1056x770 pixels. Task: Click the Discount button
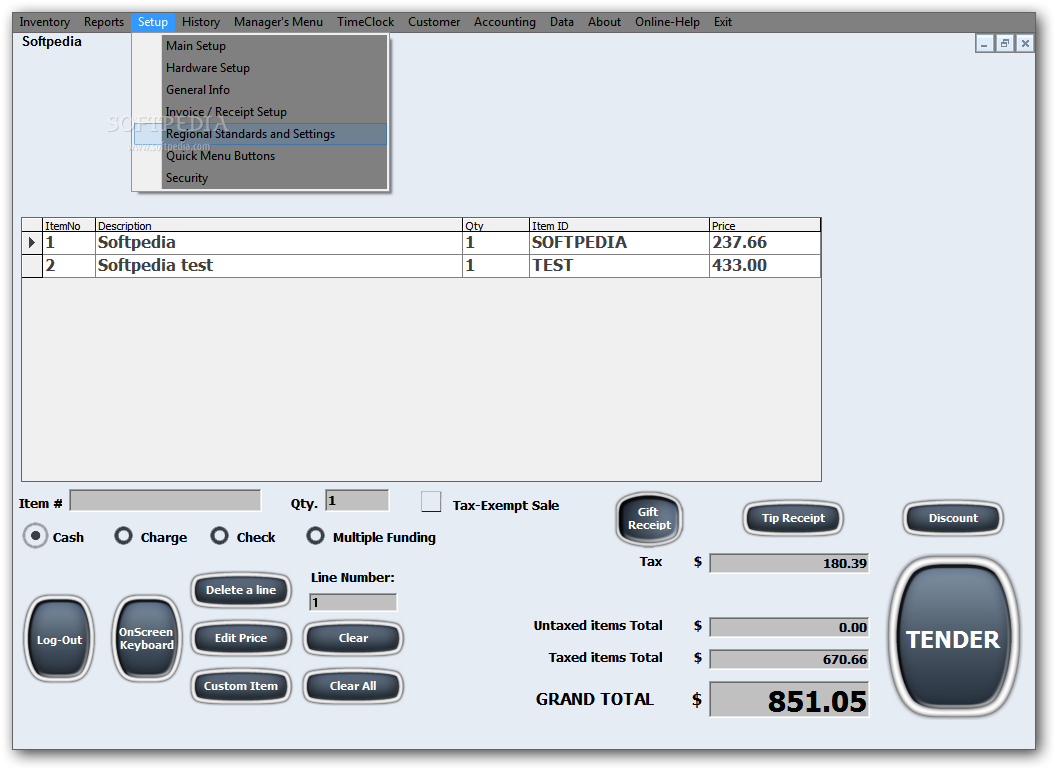[953, 518]
